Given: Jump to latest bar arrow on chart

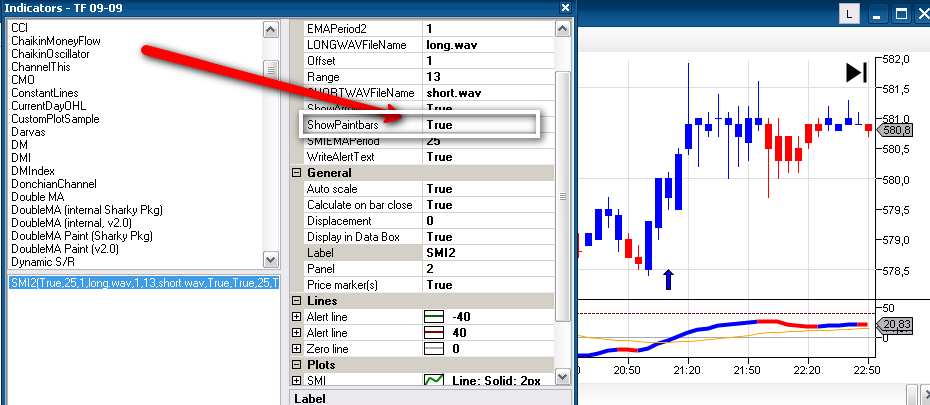Looking at the screenshot, I should 856,72.
